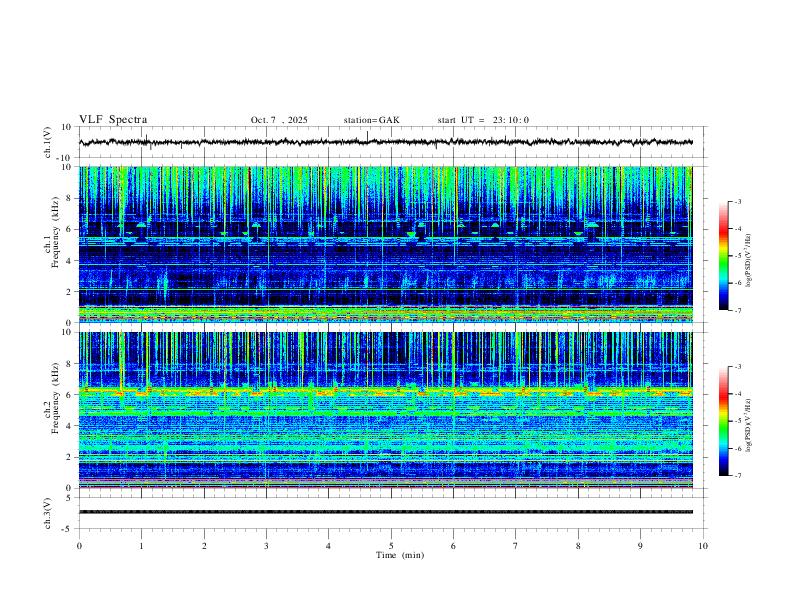Click time axis tick label '3'
Screen dimensions: 792x612
pyautogui.click(x=266, y=546)
